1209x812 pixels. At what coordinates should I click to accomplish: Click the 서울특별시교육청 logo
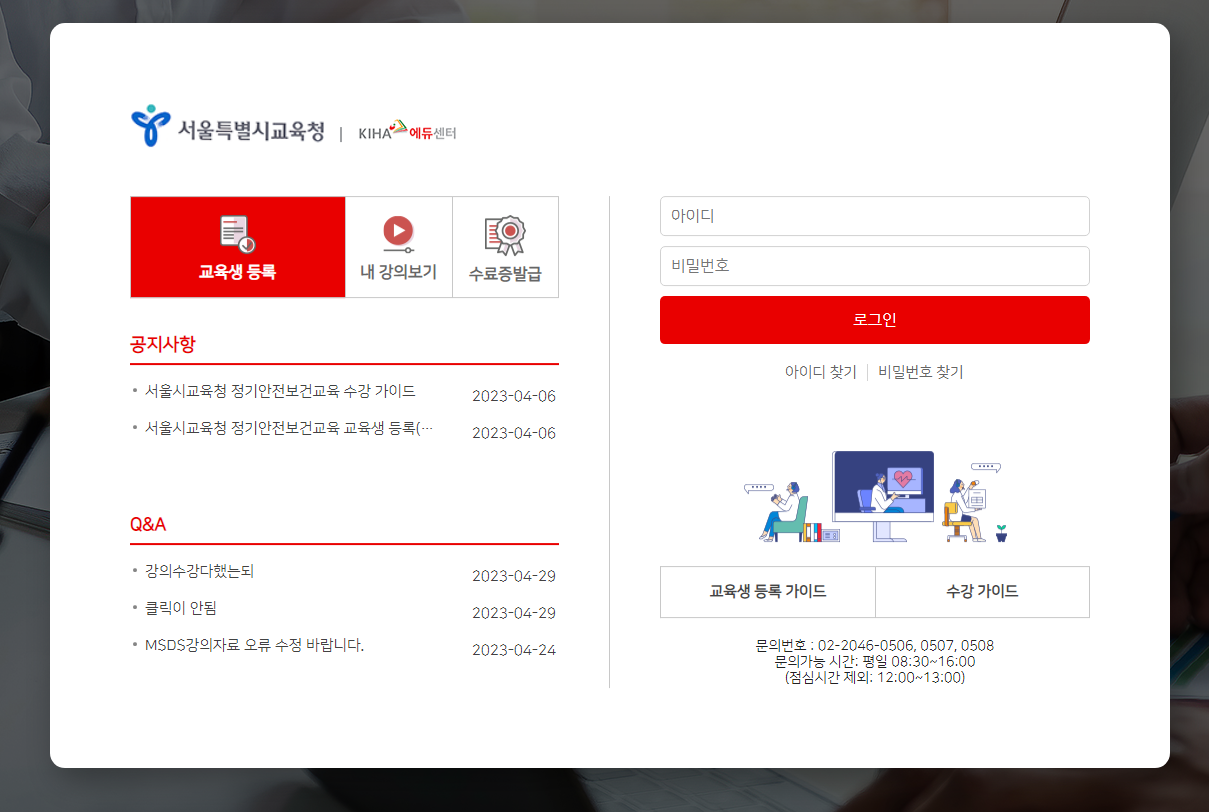[227, 128]
